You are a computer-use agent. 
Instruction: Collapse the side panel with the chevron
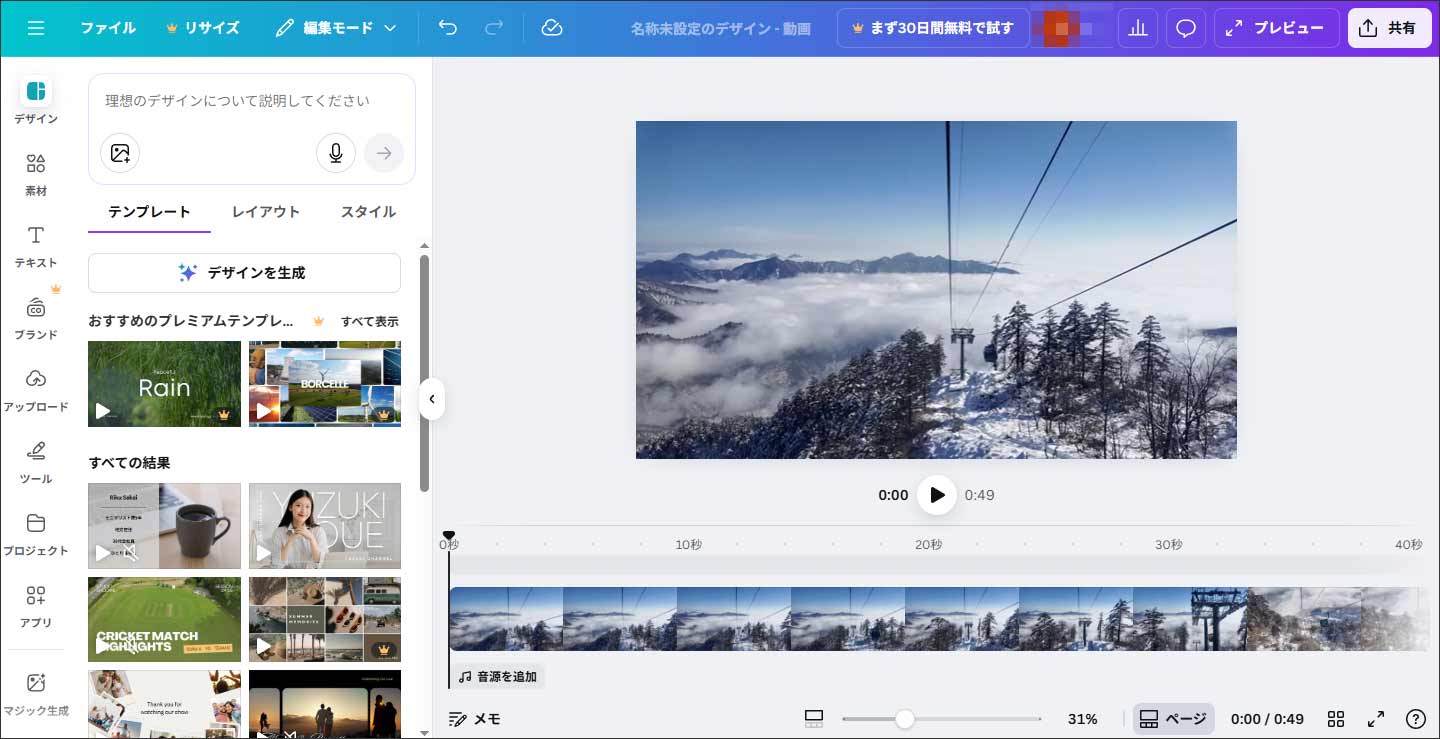[x=432, y=399]
